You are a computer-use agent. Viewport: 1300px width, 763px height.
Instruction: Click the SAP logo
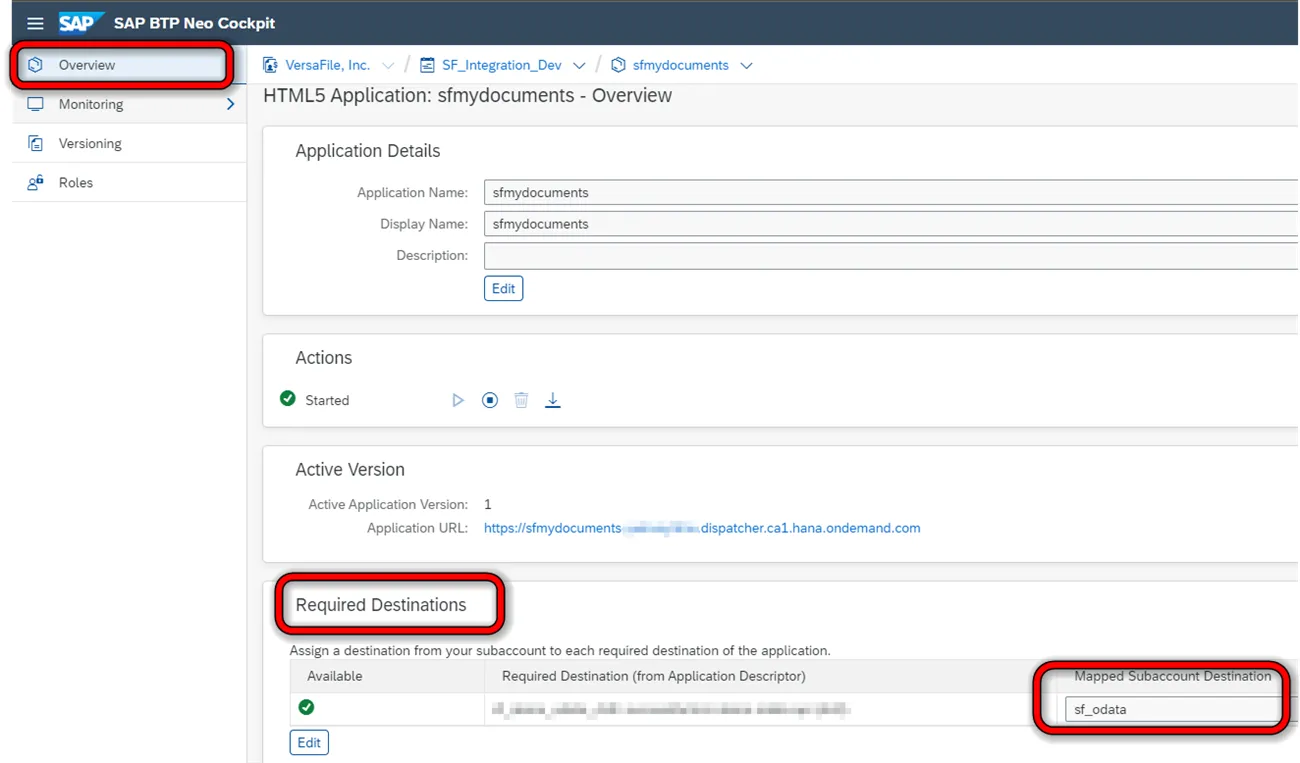82,23
